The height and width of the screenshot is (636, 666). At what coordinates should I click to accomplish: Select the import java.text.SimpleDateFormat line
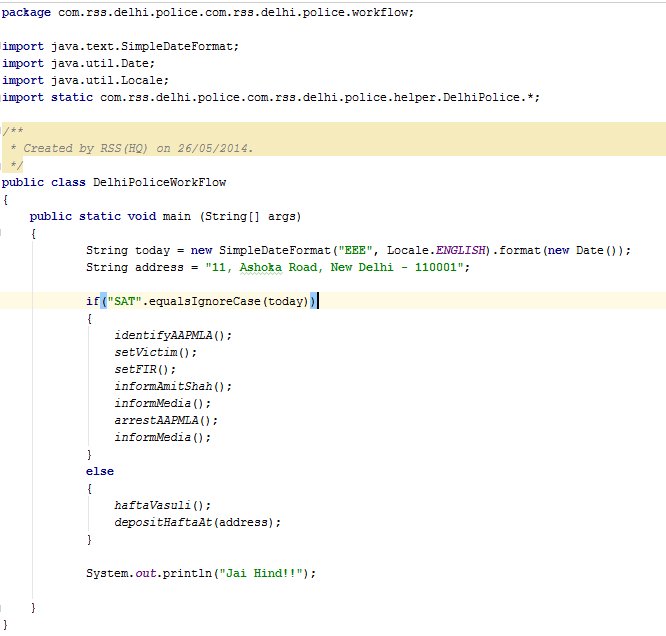tap(120, 46)
